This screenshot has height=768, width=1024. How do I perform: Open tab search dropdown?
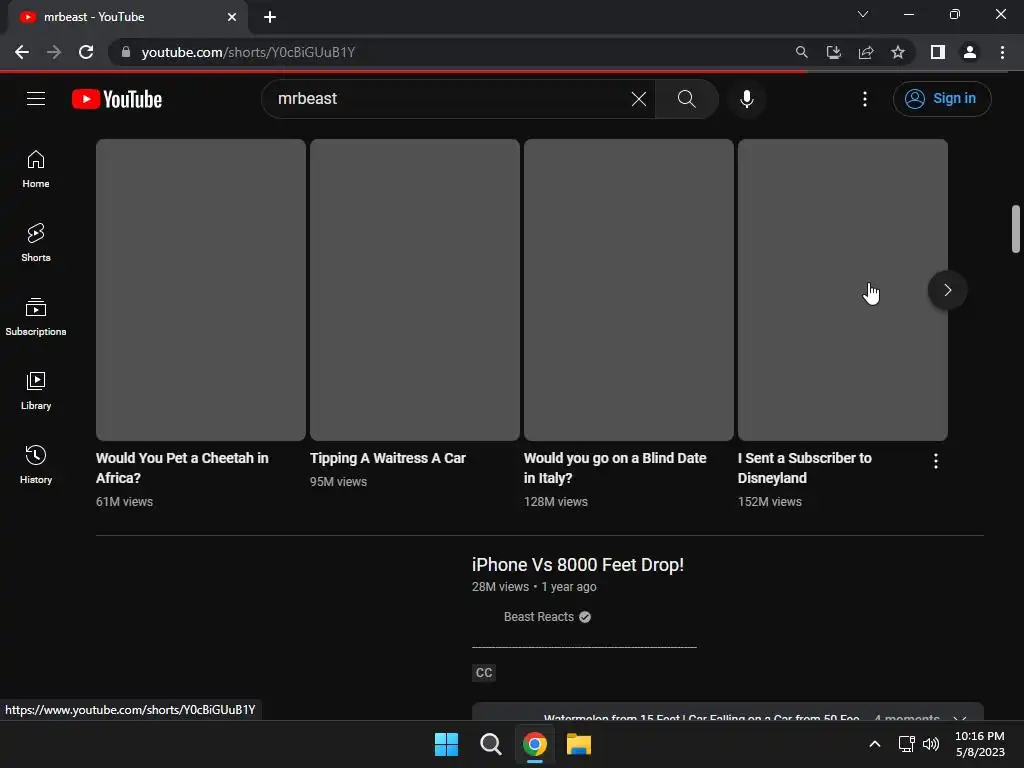point(863,14)
